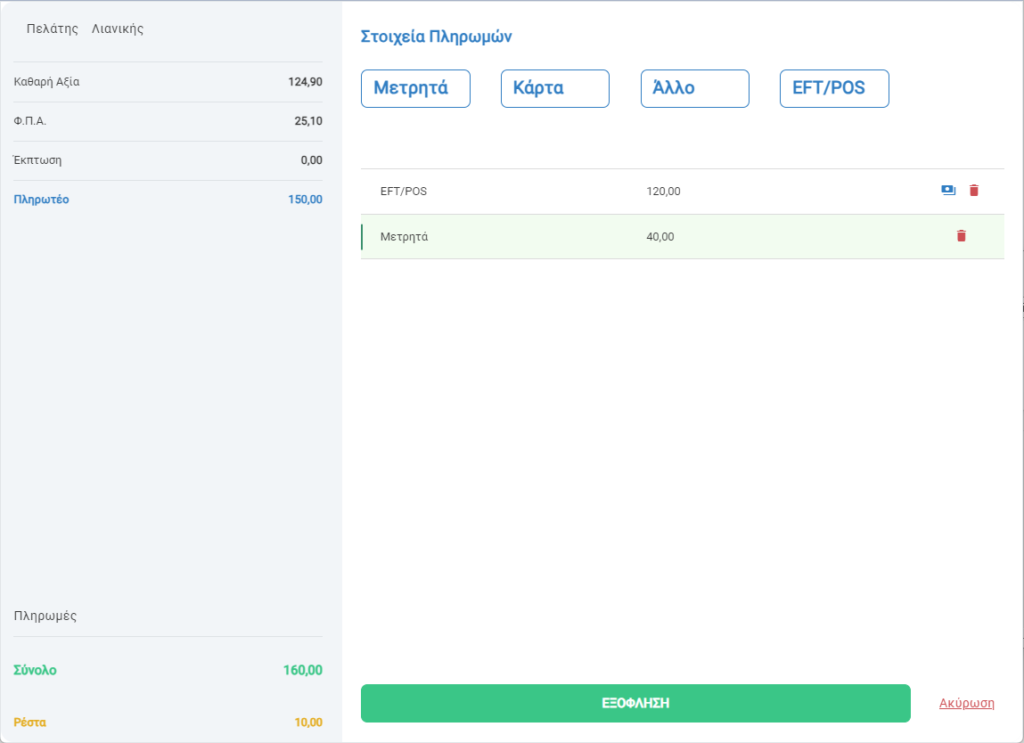Confirm payment with ΕΞΟΦΛΗΣΗ button
Image resolution: width=1024 pixels, height=743 pixels.
pyautogui.click(x=635, y=703)
